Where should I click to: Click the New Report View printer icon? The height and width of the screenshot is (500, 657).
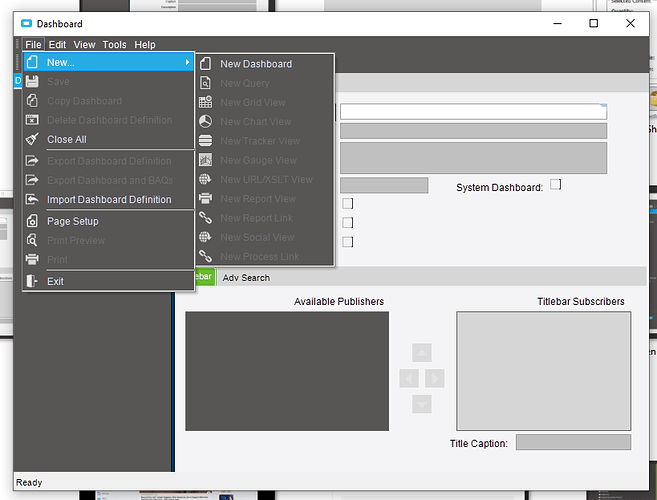(205, 198)
